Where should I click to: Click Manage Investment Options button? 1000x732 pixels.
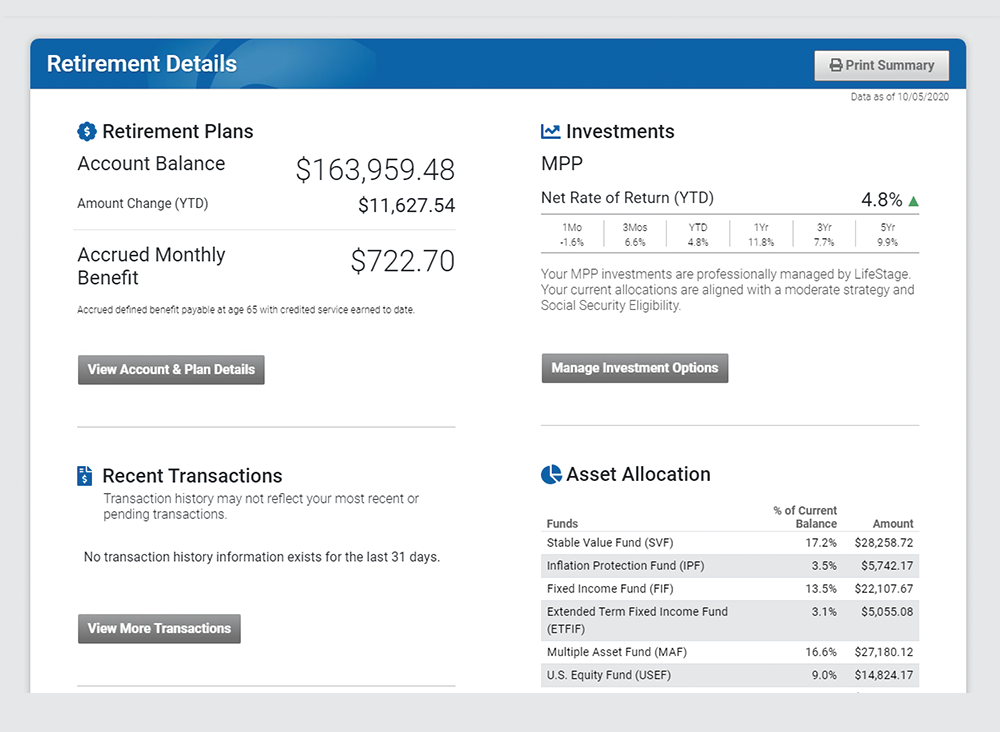pyautogui.click(x=635, y=368)
